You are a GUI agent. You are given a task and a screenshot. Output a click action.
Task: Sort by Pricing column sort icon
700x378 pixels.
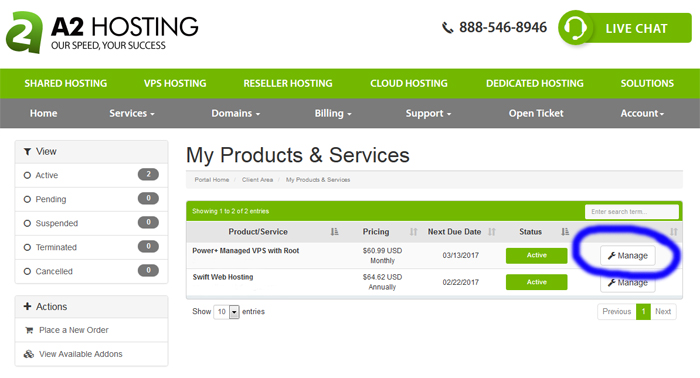click(x=413, y=232)
